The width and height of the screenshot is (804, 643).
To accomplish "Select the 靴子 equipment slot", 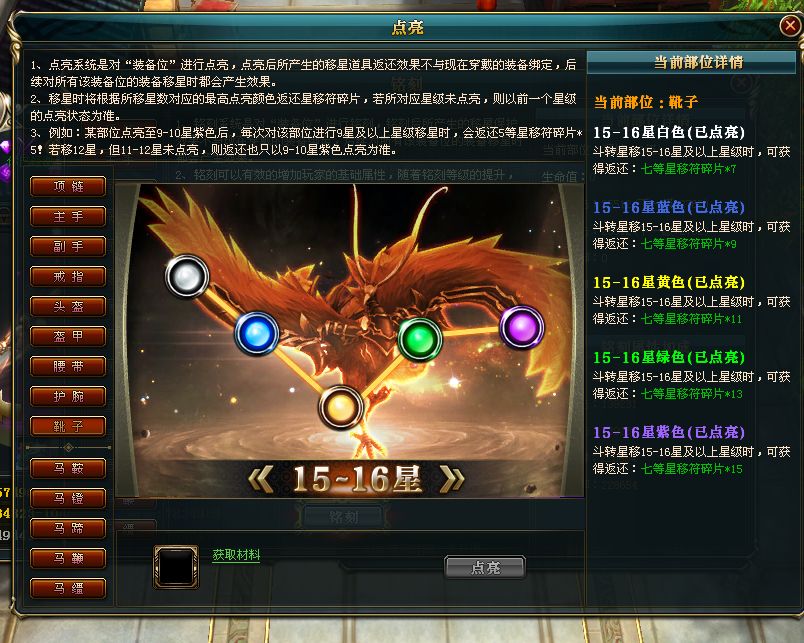I will click(x=68, y=426).
